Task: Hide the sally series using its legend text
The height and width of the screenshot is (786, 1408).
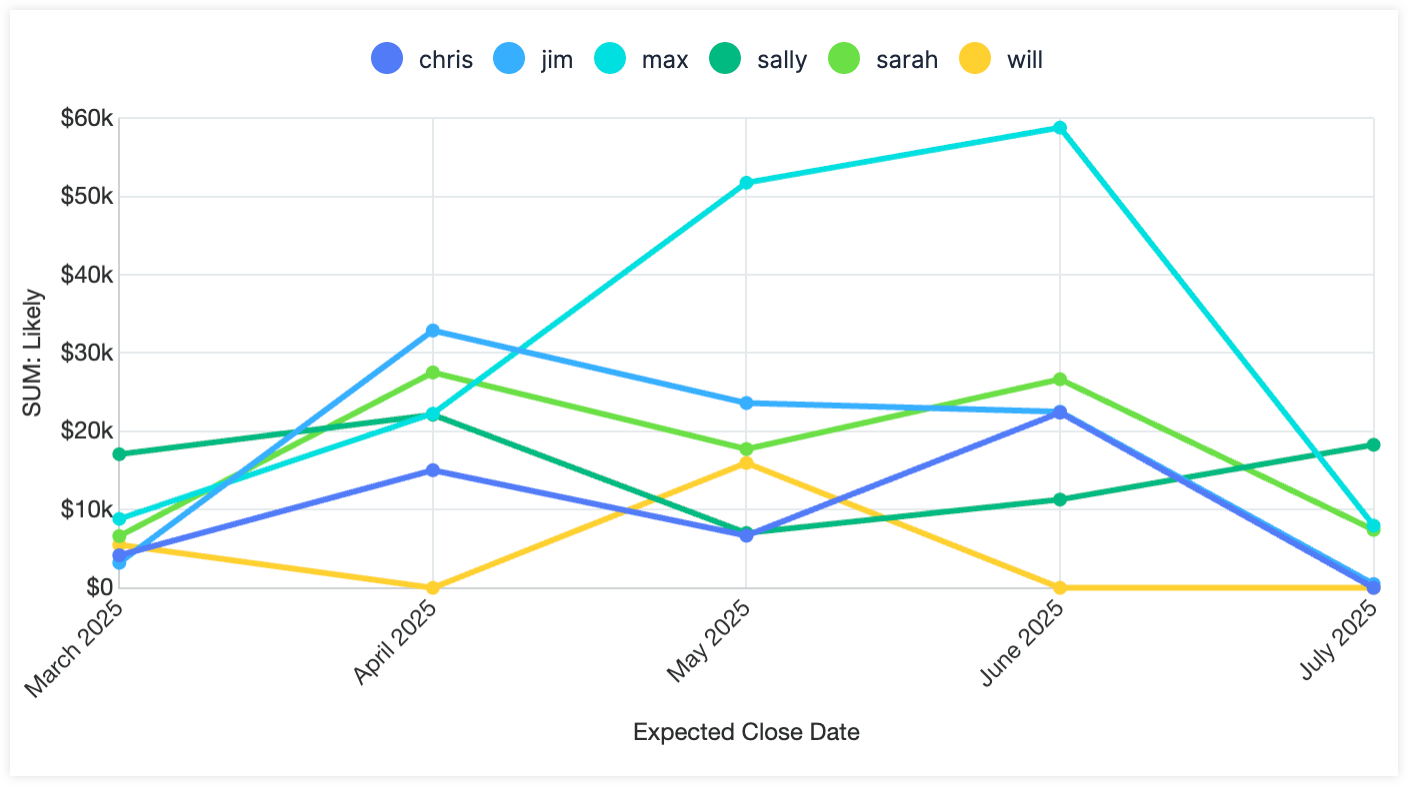Action: (x=782, y=59)
